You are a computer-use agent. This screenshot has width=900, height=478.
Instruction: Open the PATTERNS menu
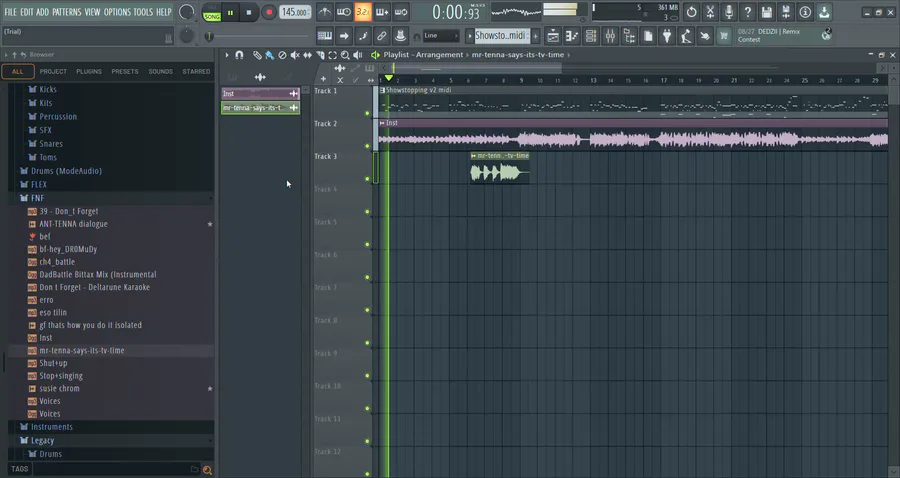point(67,11)
